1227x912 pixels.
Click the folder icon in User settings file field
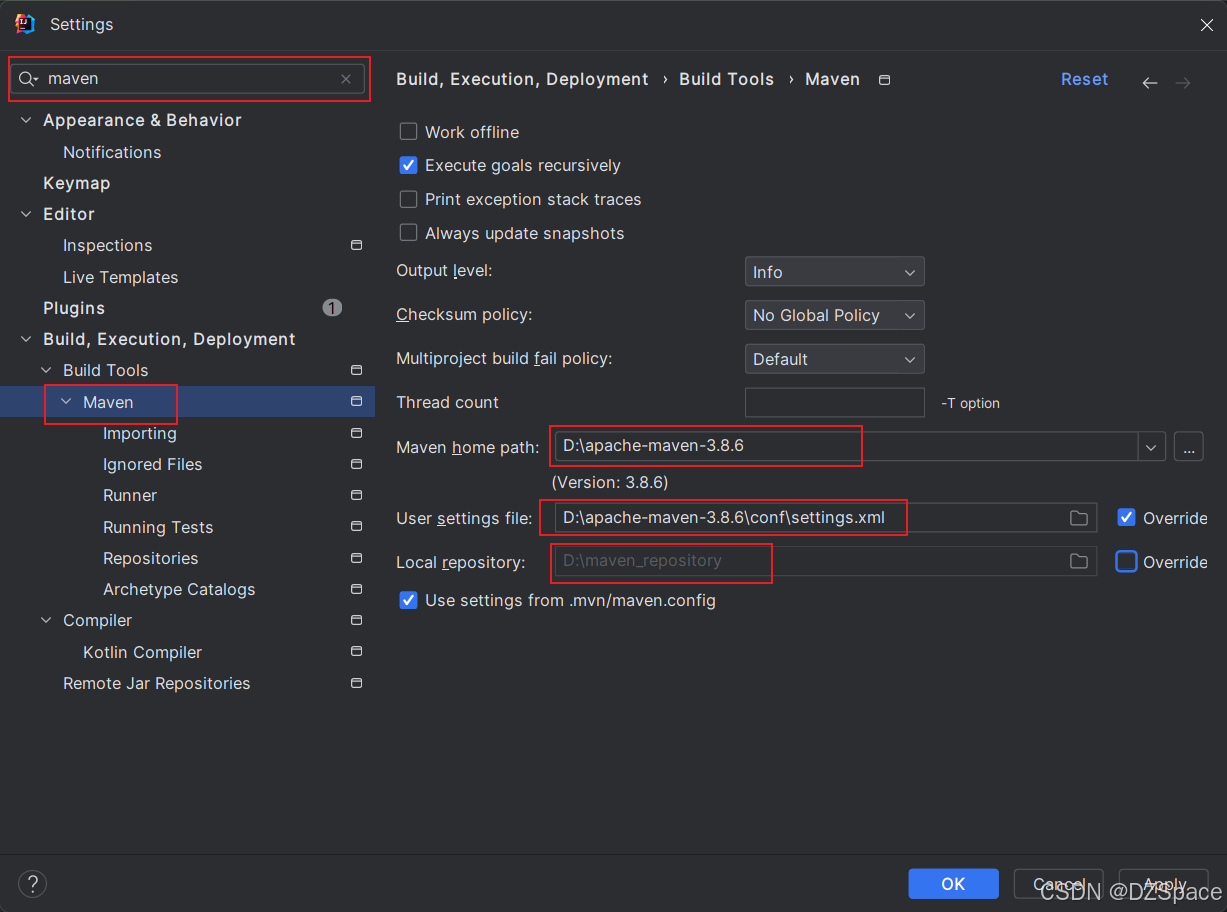[1079, 518]
